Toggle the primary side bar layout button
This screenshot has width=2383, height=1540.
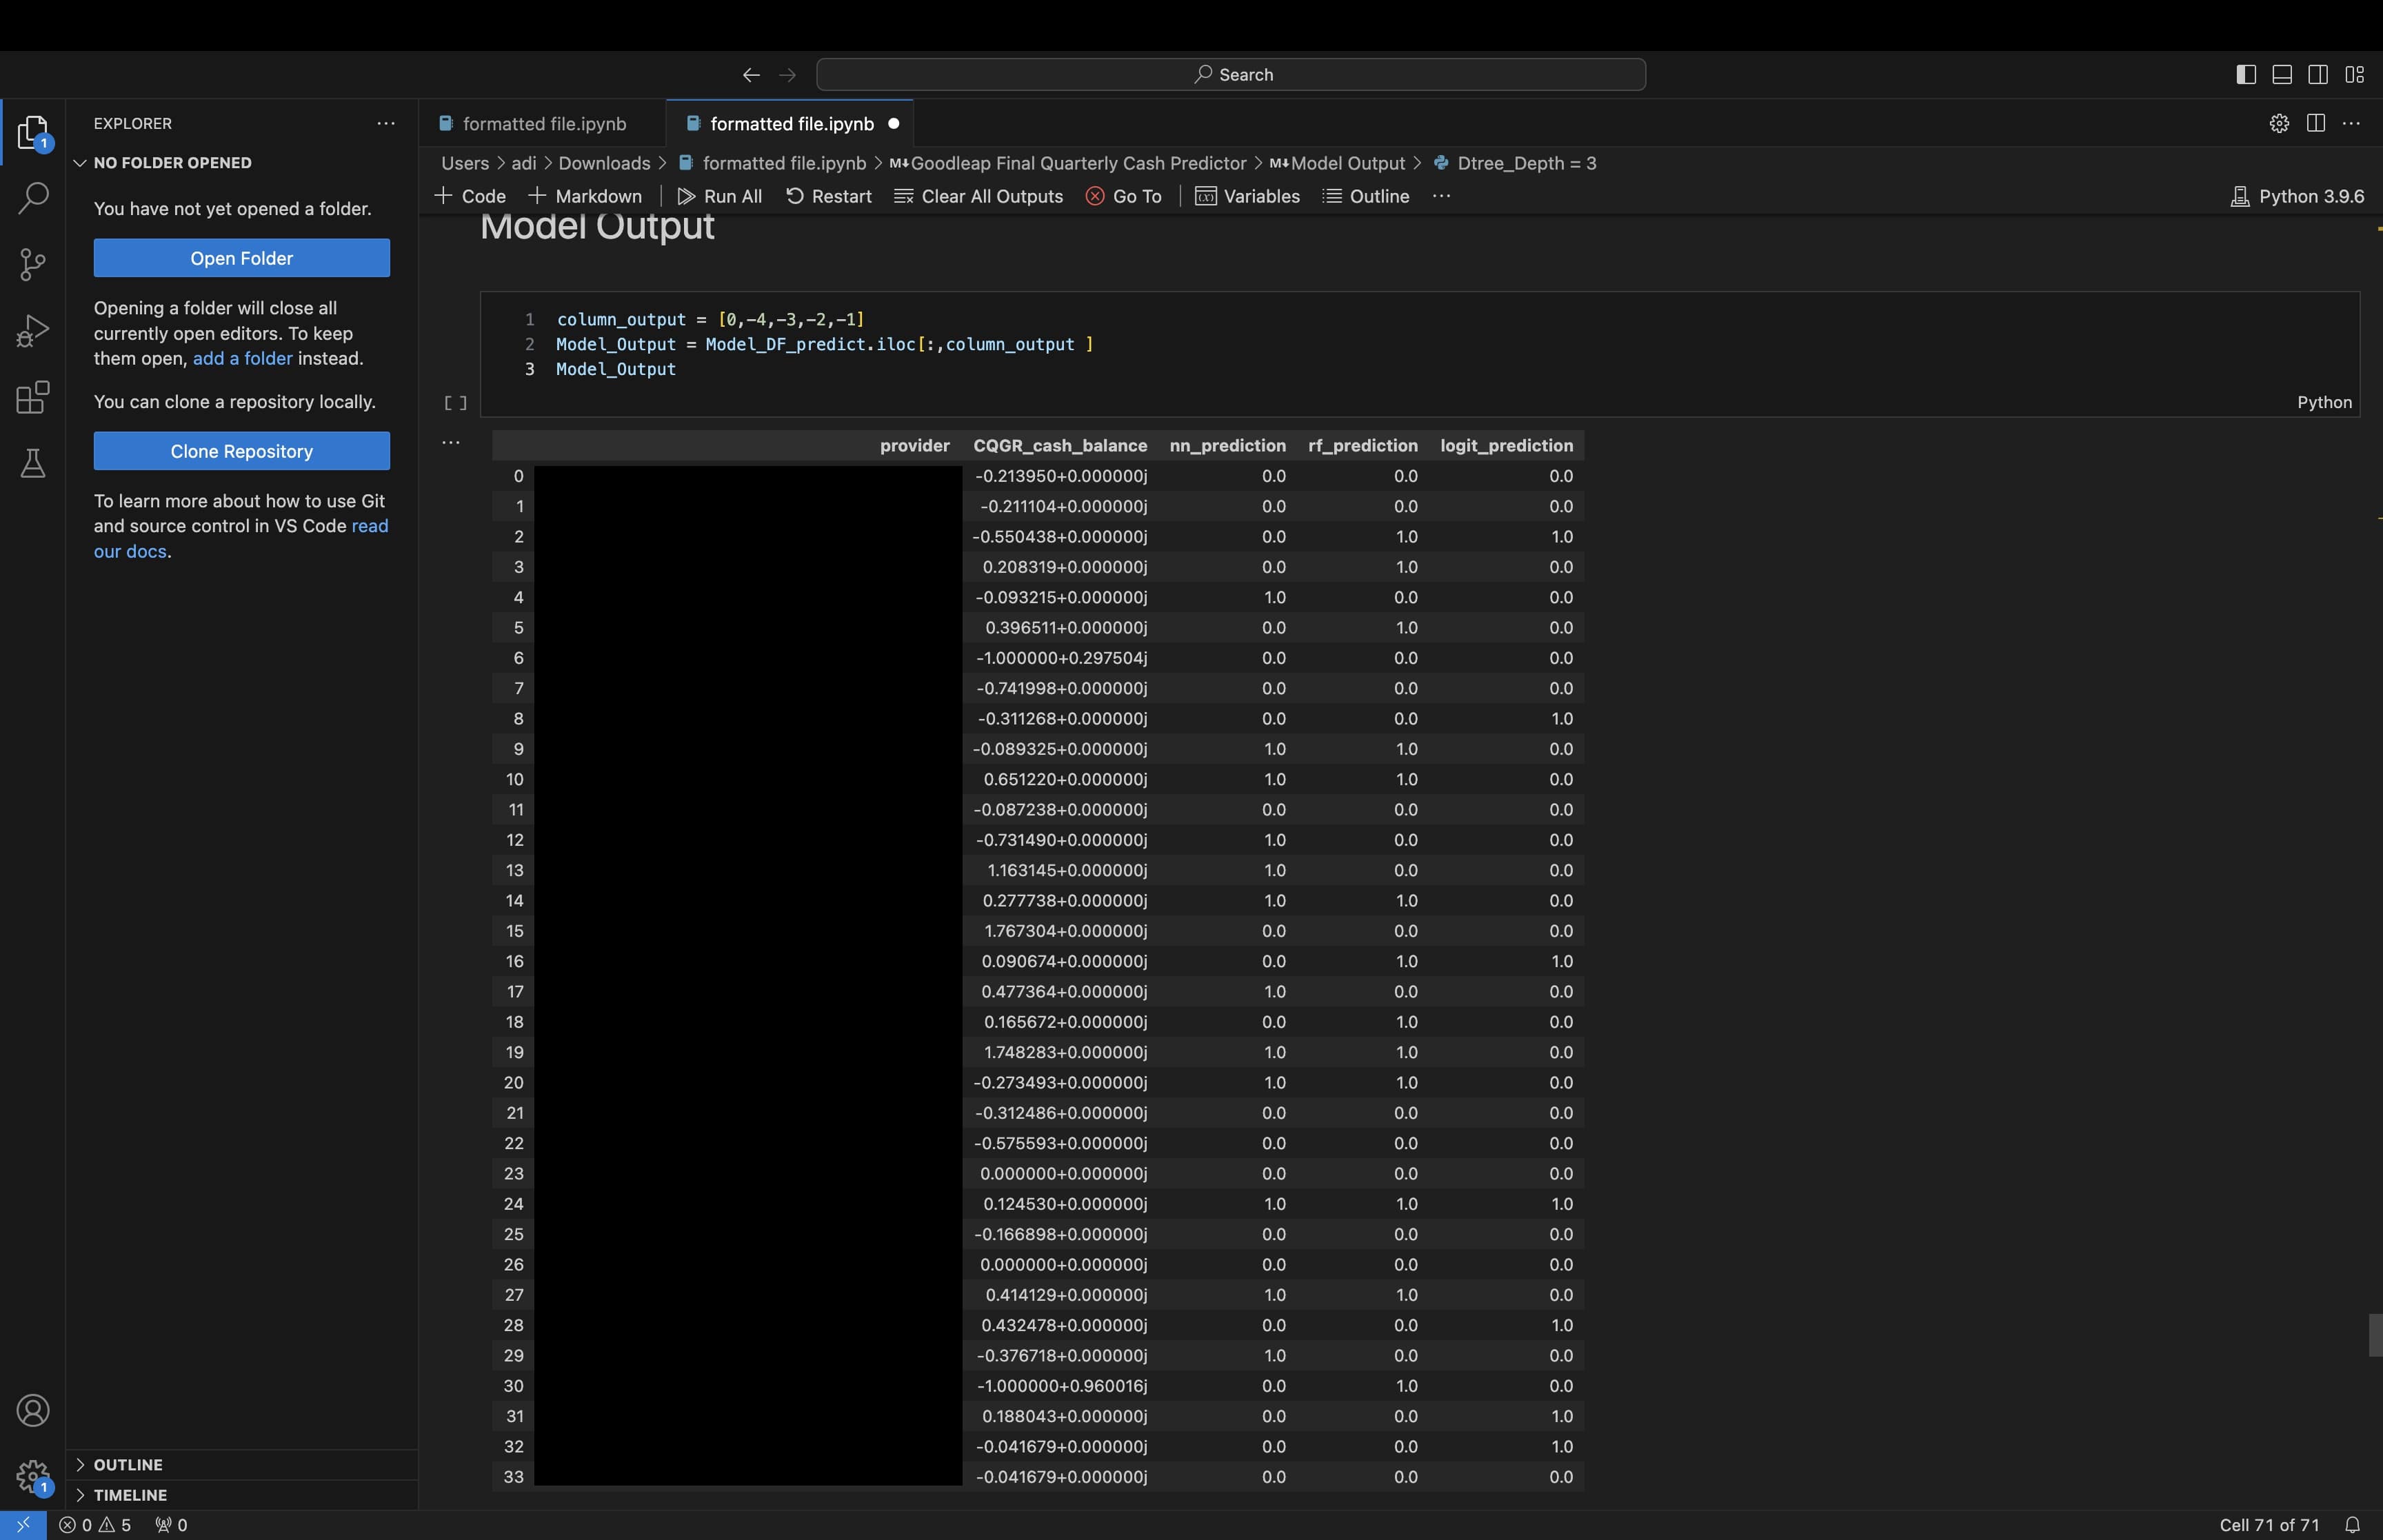(x=2245, y=75)
